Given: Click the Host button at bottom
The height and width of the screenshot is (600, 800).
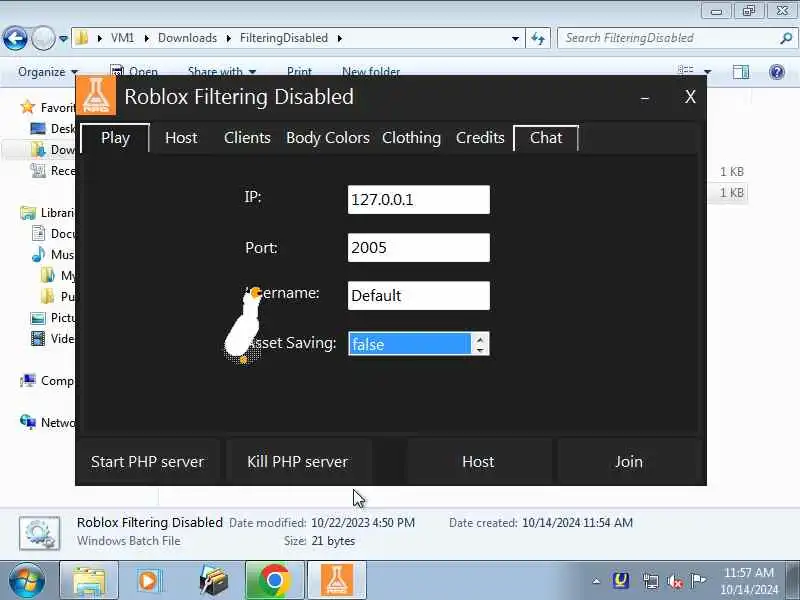Looking at the screenshot, I should (x=478, y=462).
